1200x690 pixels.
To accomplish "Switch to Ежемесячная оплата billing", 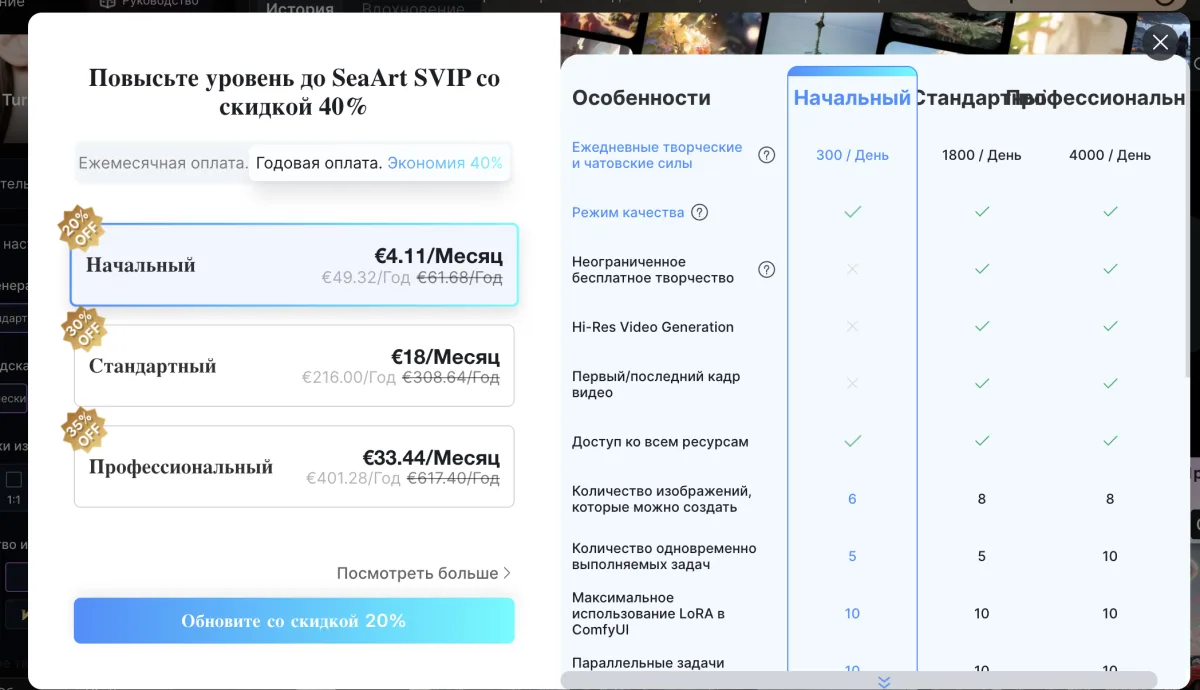I will coord(163,163).
